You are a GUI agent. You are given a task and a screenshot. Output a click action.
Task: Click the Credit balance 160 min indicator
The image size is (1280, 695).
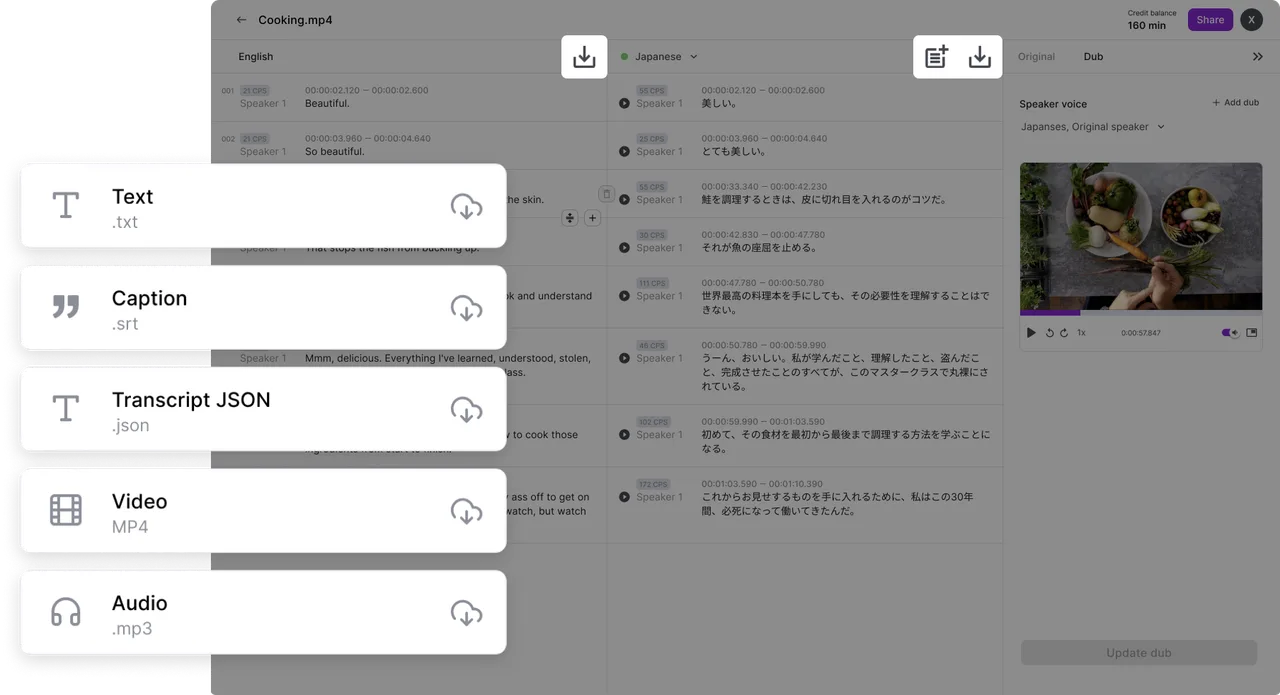pyautogui.click(x=1151, y=20)
